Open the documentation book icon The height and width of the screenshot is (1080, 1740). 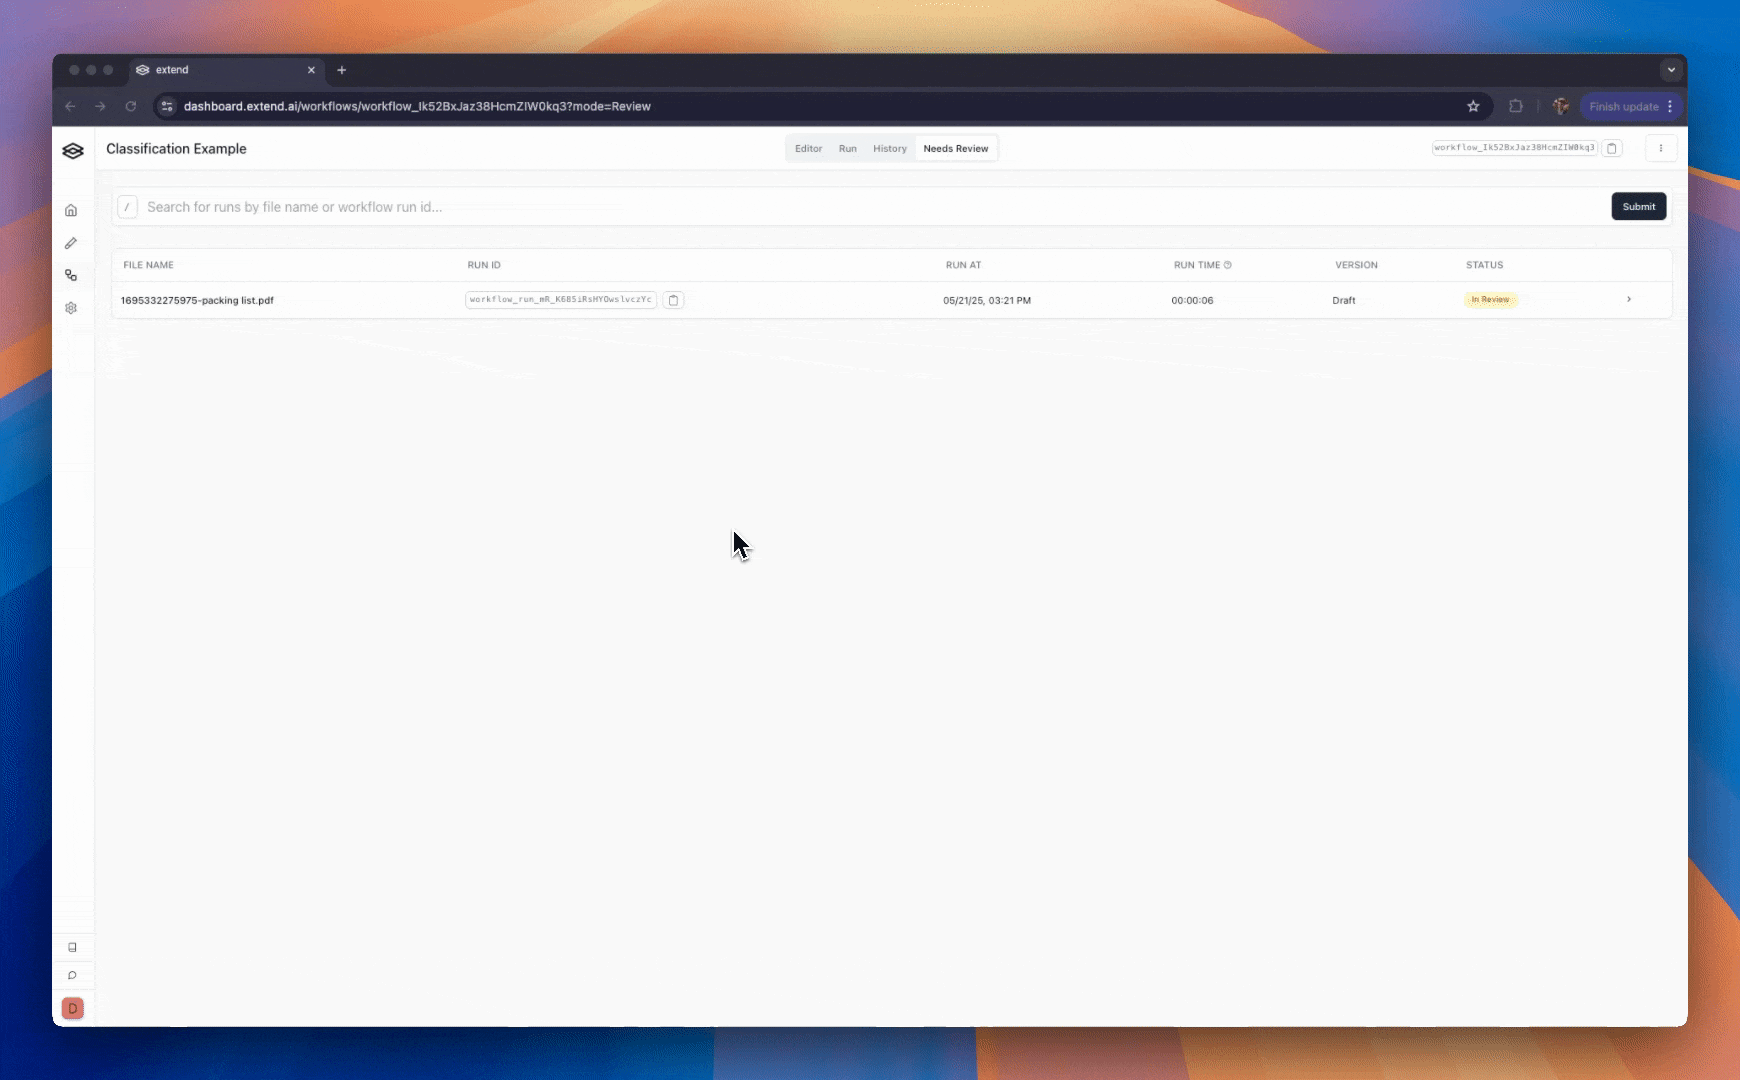tap(72, 947)
